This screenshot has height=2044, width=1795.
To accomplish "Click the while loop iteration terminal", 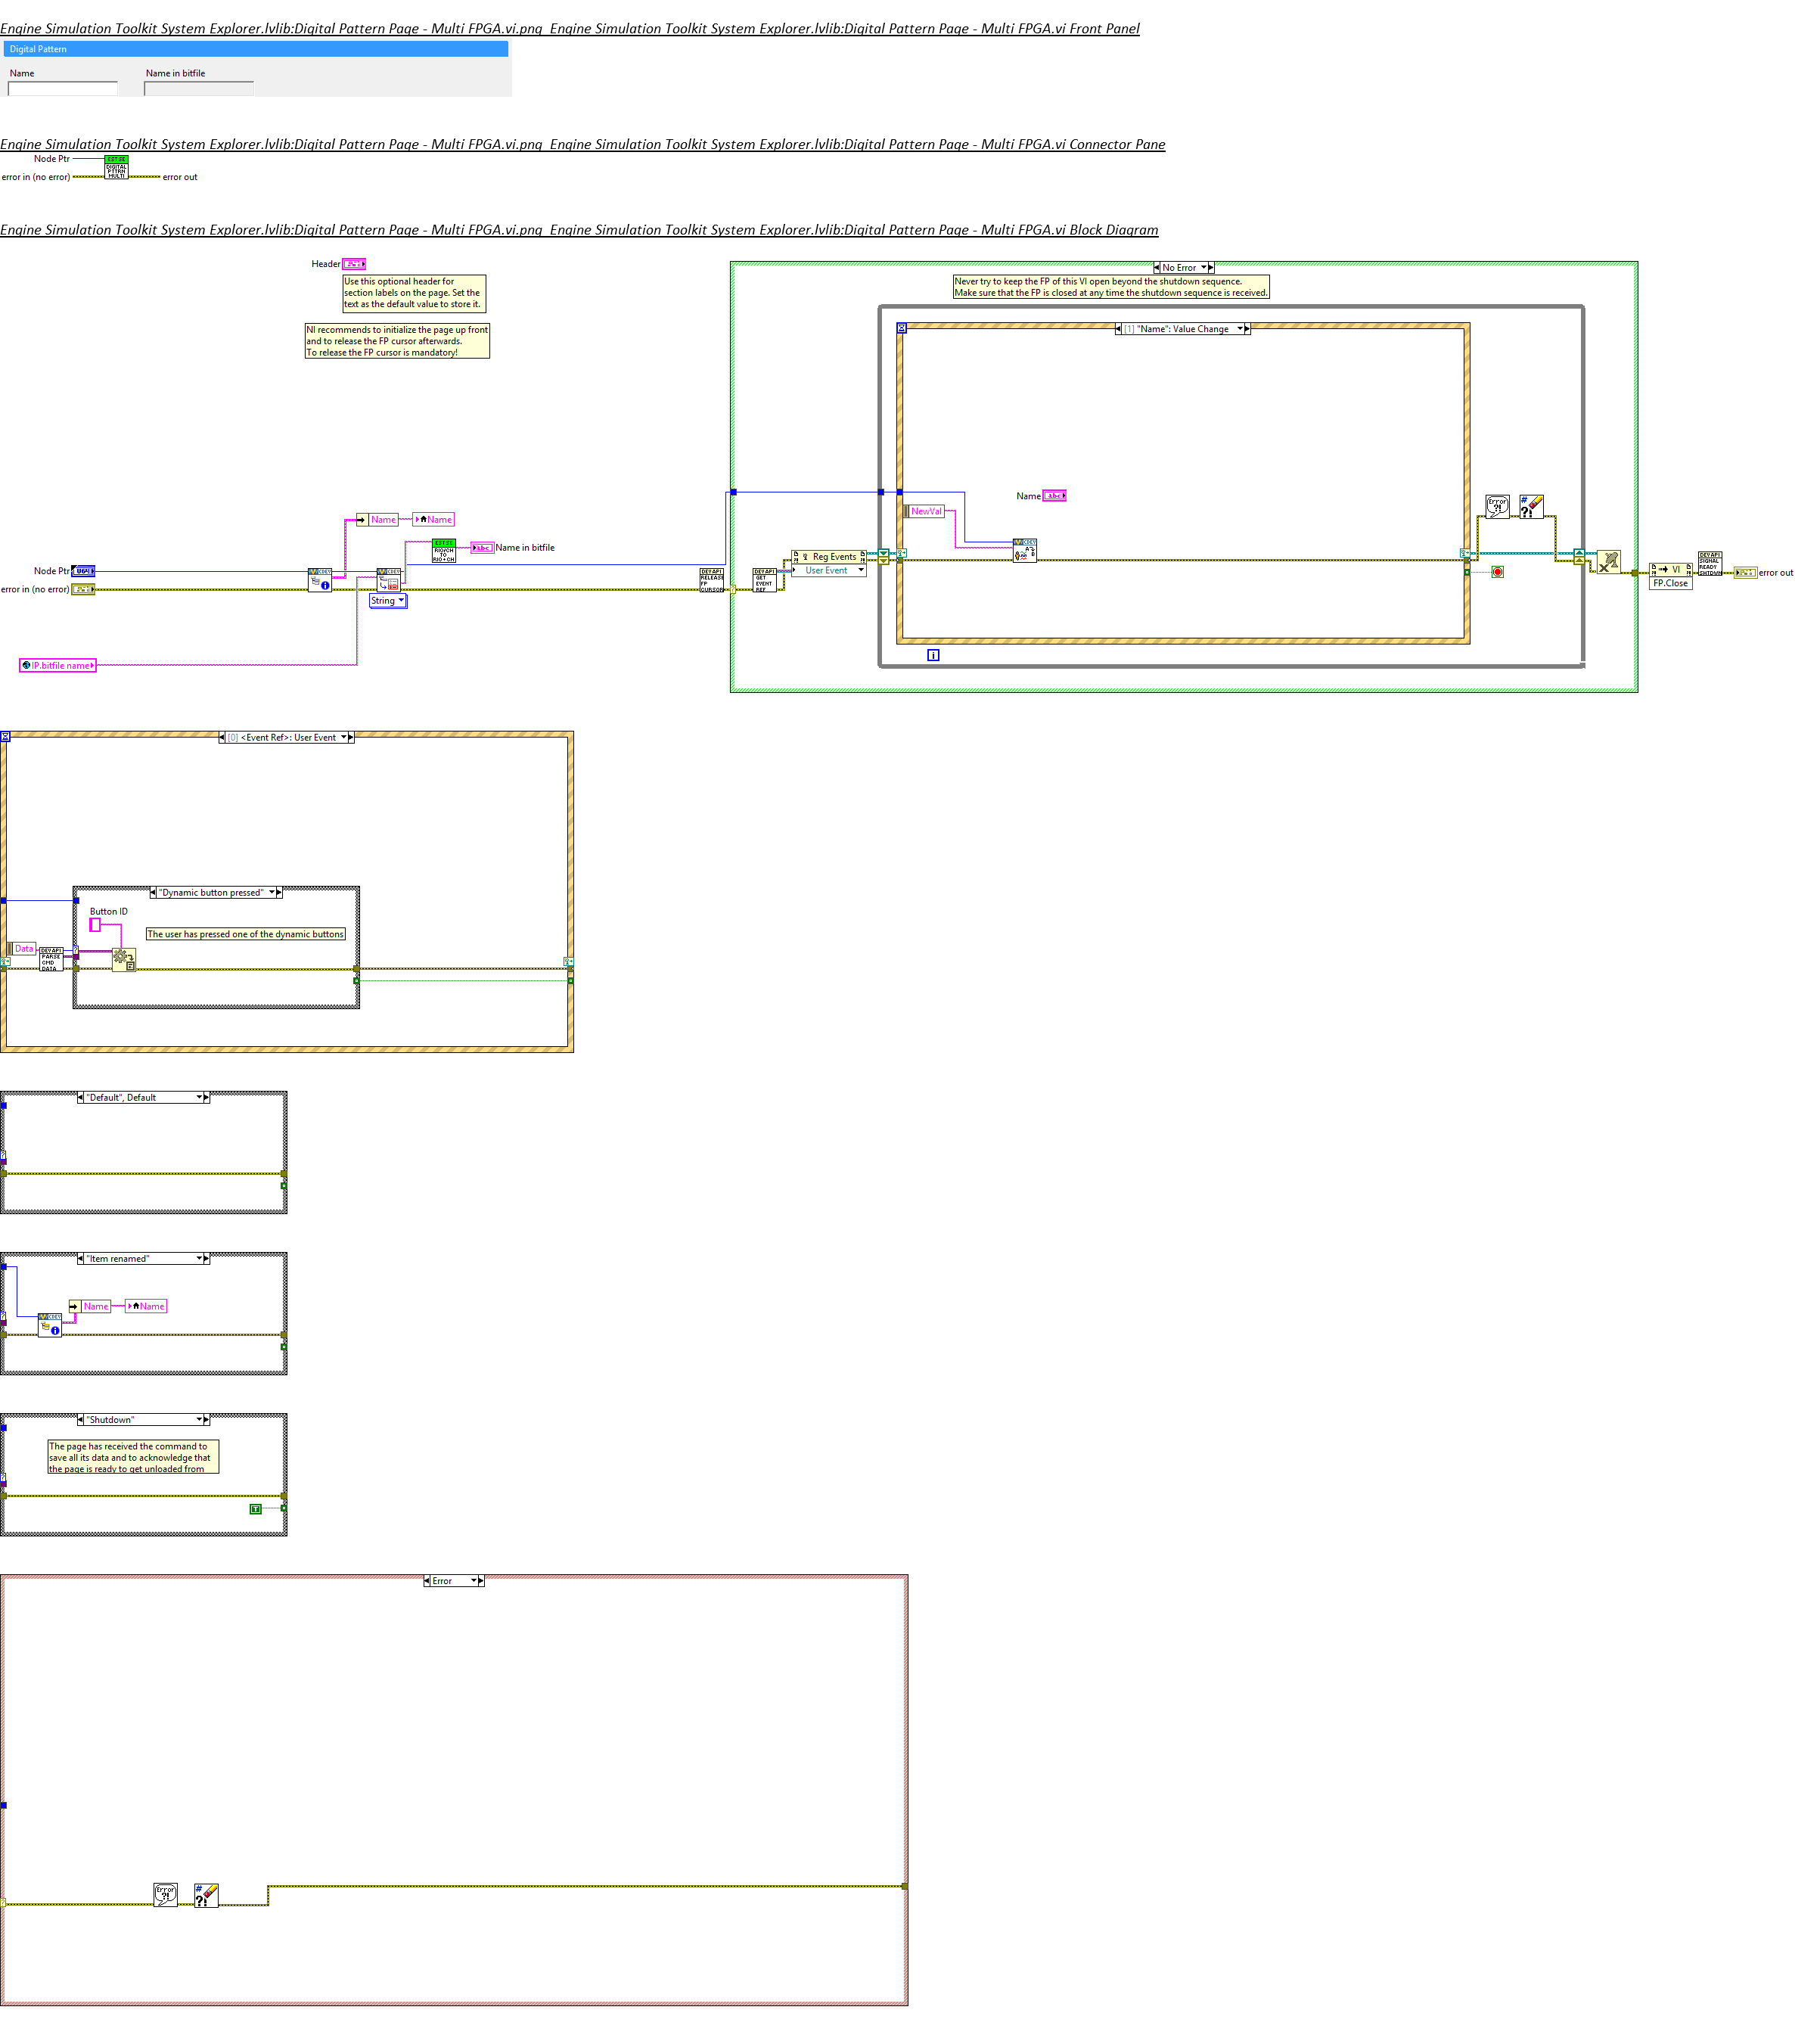I will point(933,655).
